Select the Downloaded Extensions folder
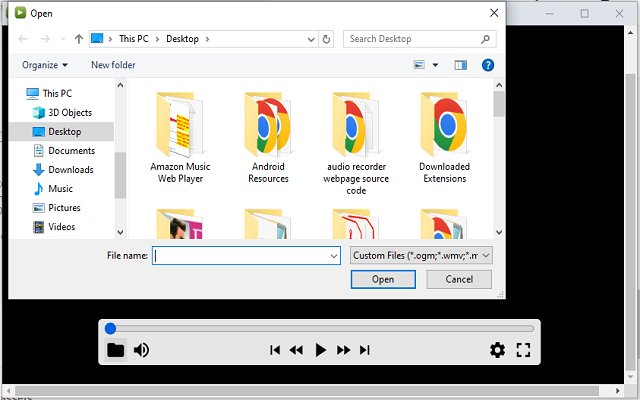The height and width of the screenshot is (400, 640). click(x=444, y=139)
